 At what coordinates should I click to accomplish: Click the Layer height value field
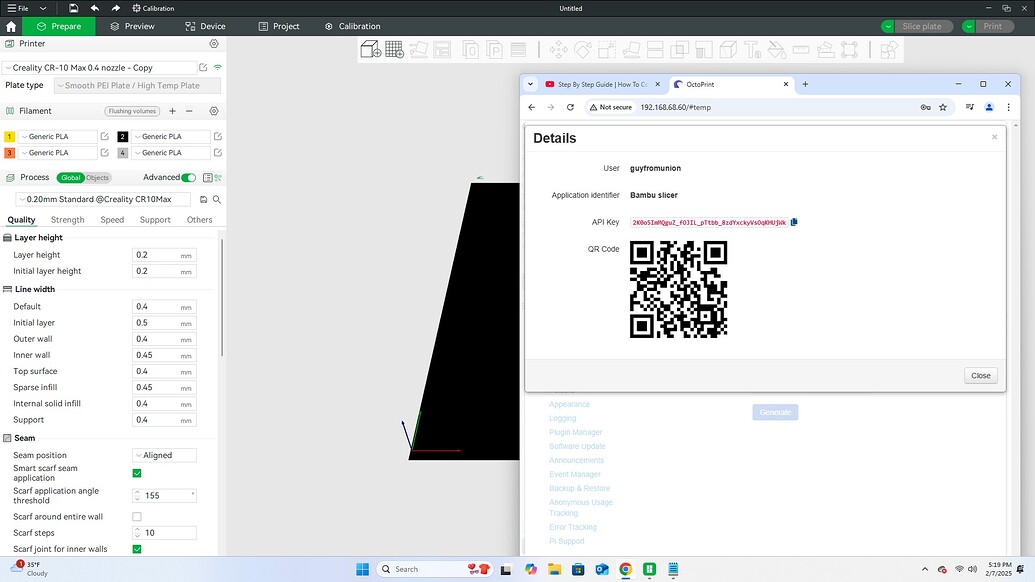click(163, 255)
